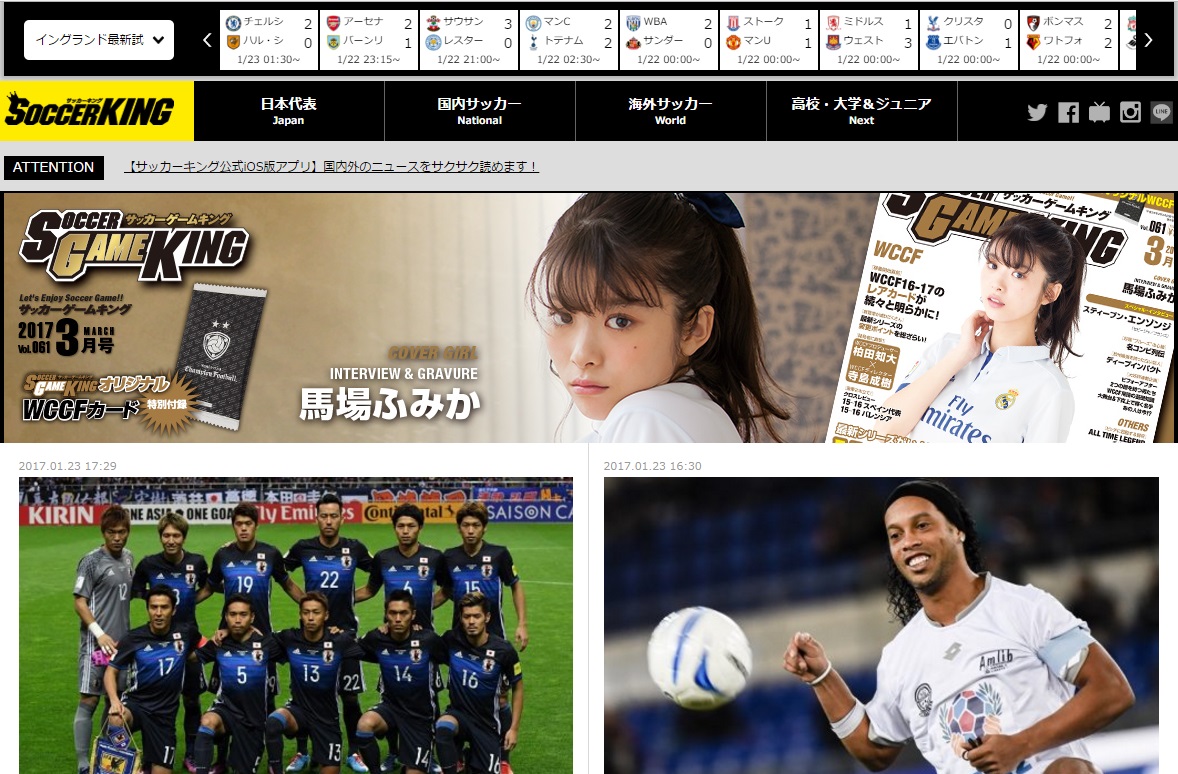Open the チェルシ vs ハル・シ match card

(x=269, y=40)
